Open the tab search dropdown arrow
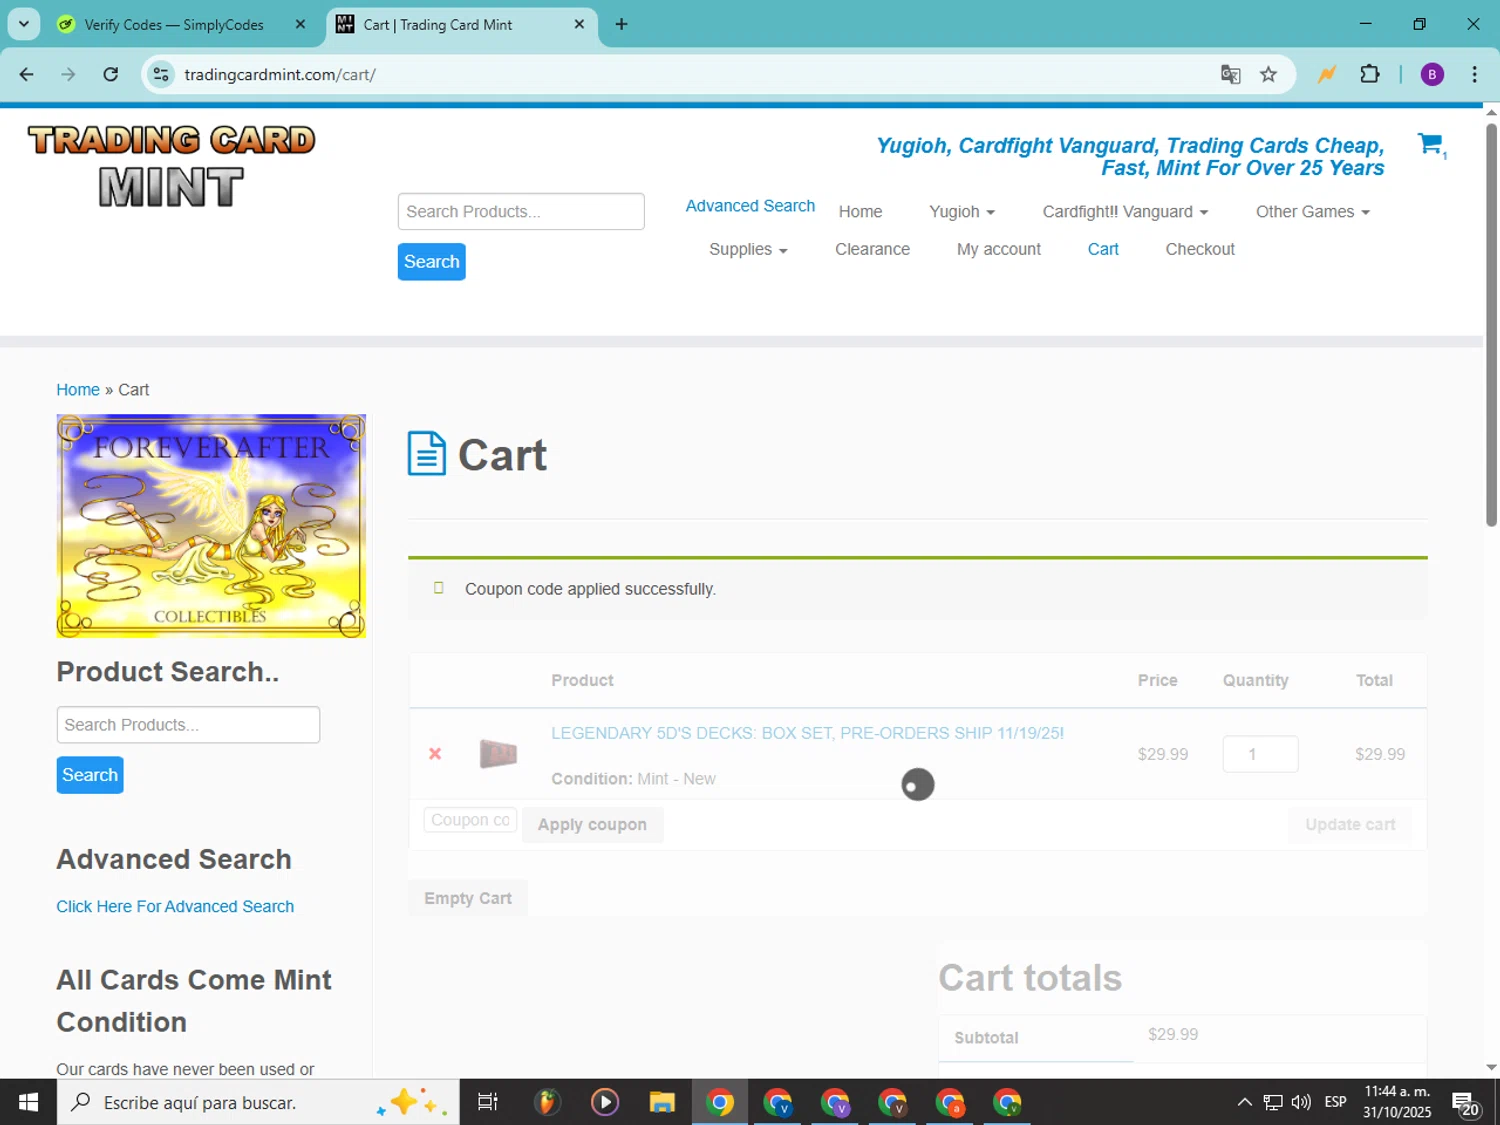The image size is (1500, 1125). pyautogui.click(x=24, y=24)
